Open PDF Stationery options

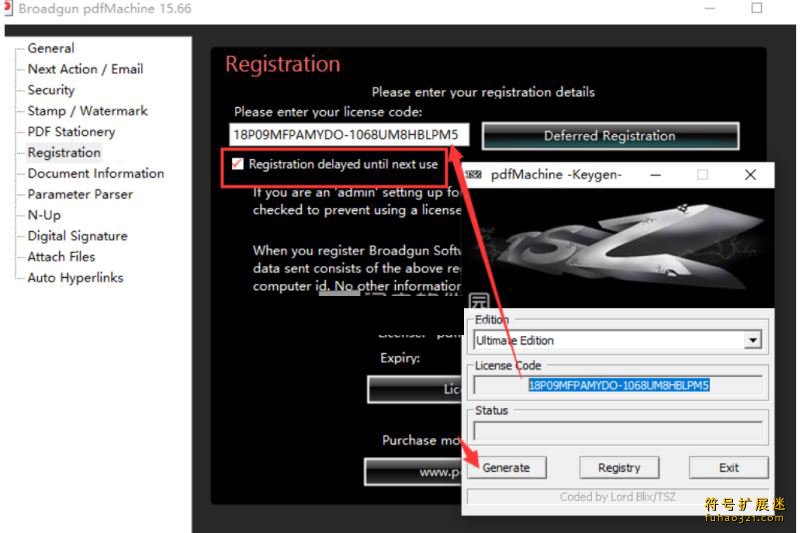(x=71, y=132)
